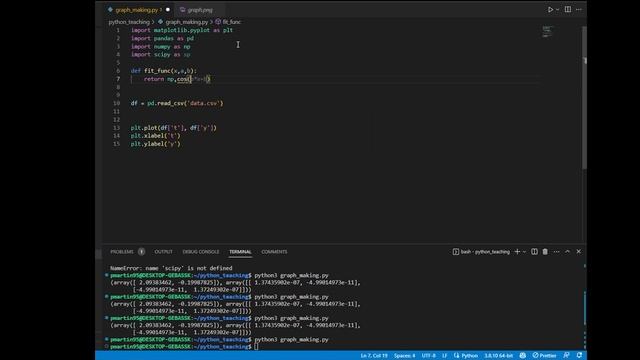Open the editor More Actions ellipsis
Screen dimensions: 640x360
[x=579, y=9]
